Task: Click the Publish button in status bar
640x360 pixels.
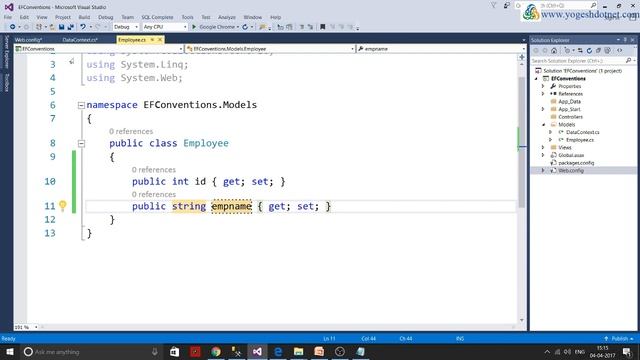Action: point(619,339)
